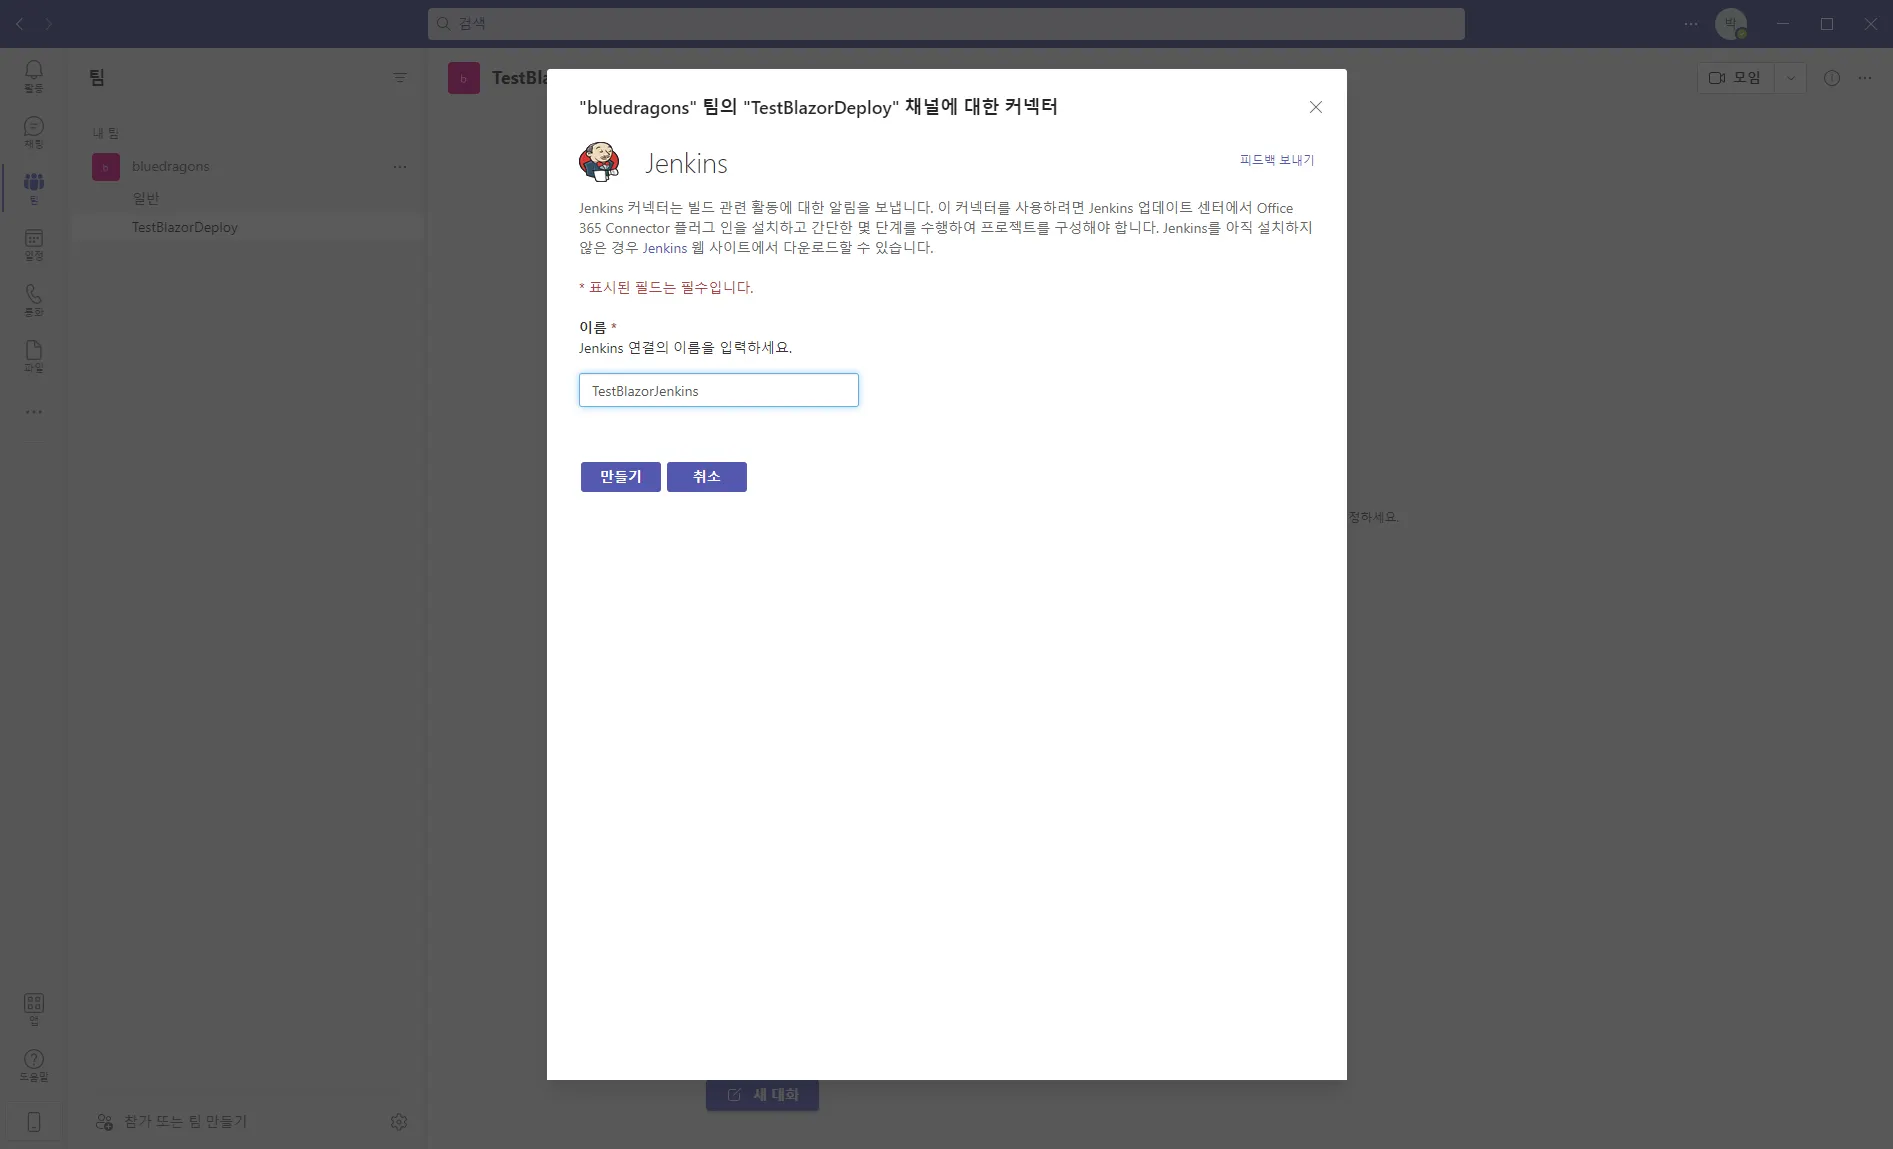Open more options for bluedragons team
Viewport: 1893px width, 1149px height.
pos(400,167)
